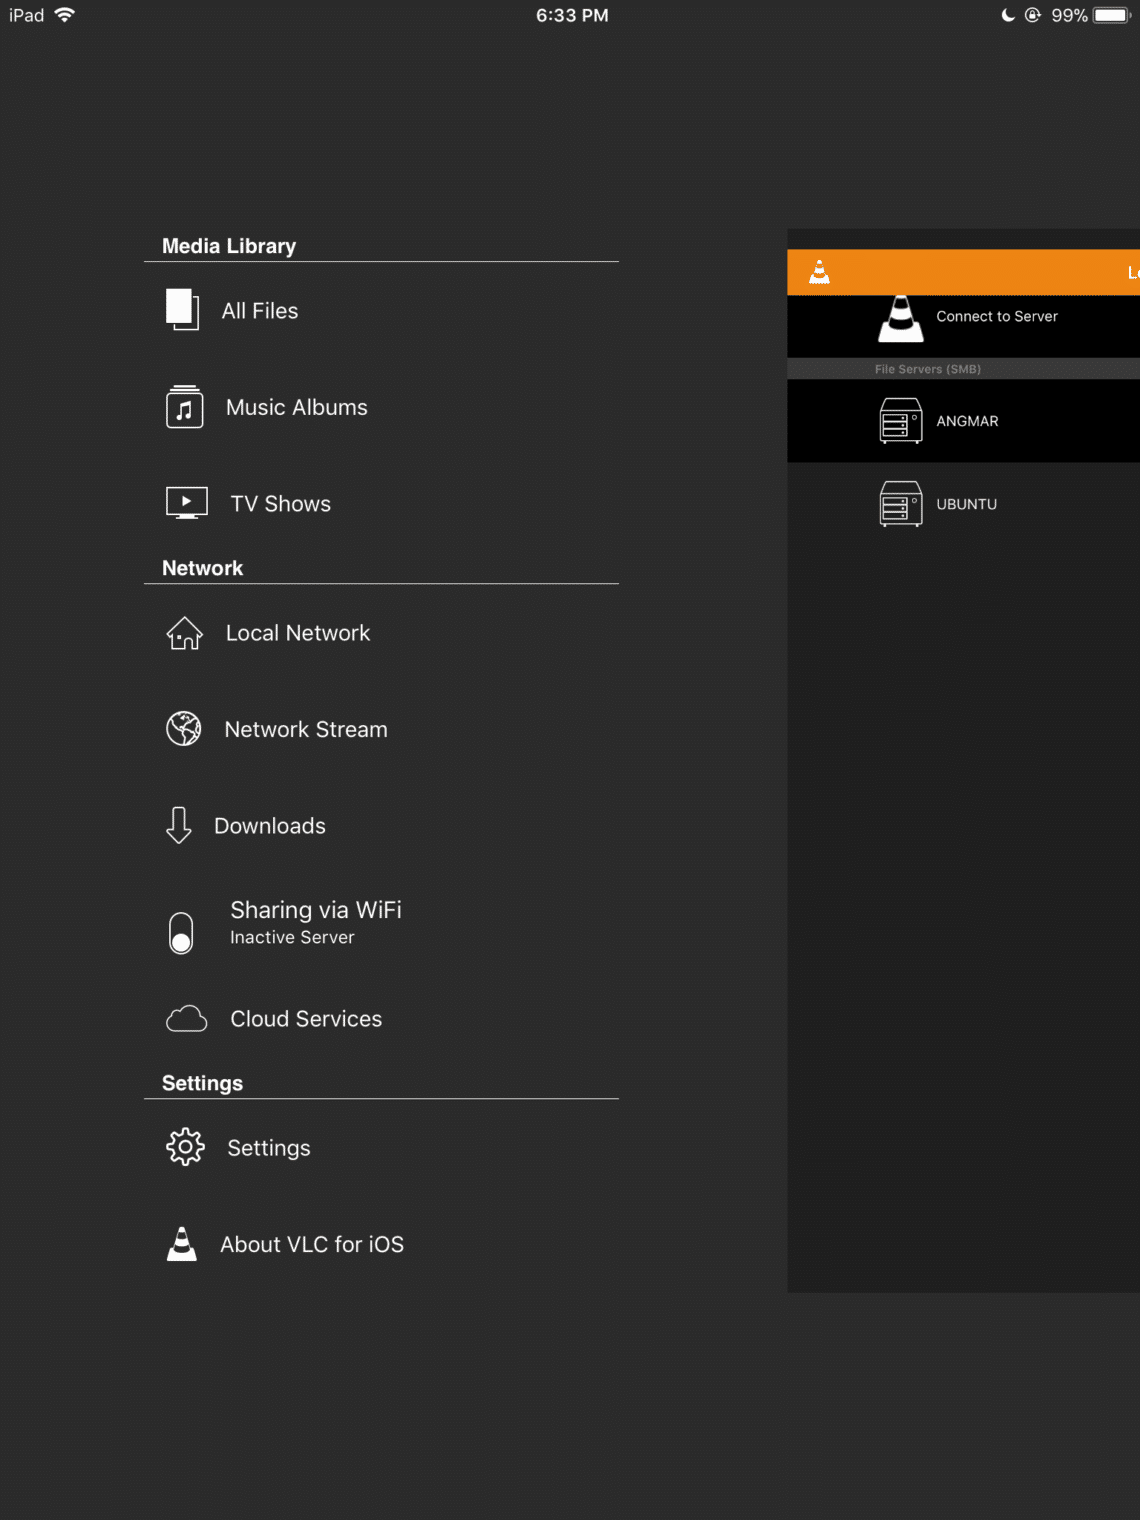
Task: Tap the ANGMAR server drive icon
Action: tap(901, 420)
